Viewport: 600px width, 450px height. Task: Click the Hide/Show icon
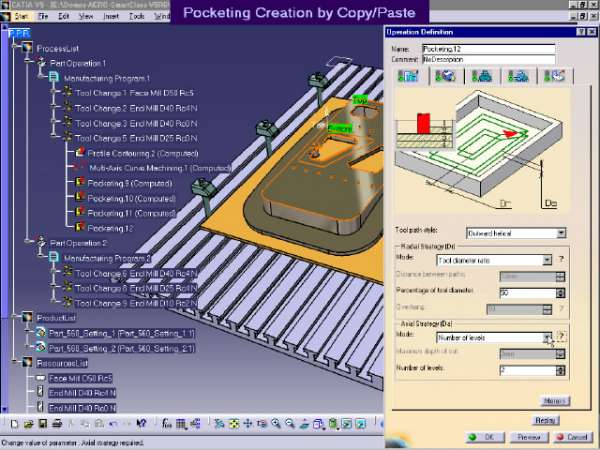(x=346, y=424)
